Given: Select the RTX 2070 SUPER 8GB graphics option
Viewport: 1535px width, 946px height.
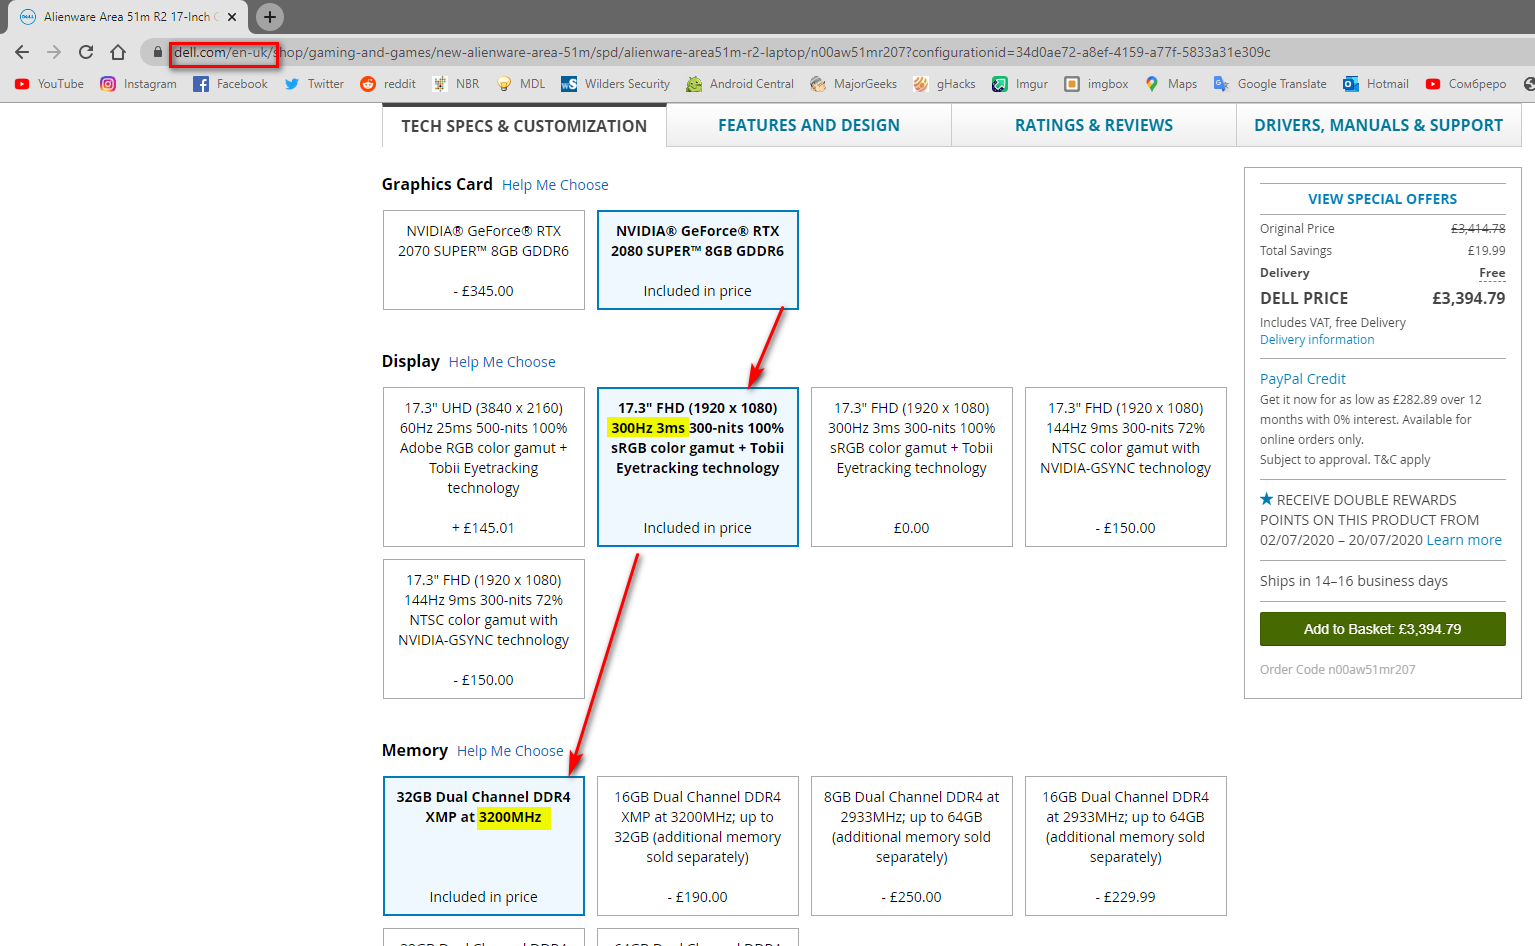Looking at the screenshot, I should click(x=484, y=260).
